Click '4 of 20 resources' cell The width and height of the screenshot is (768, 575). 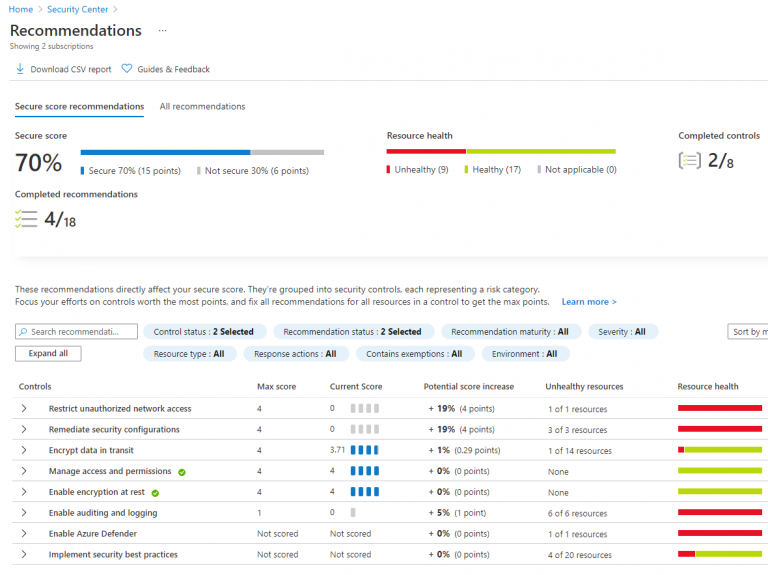click(x=580, y=555)
